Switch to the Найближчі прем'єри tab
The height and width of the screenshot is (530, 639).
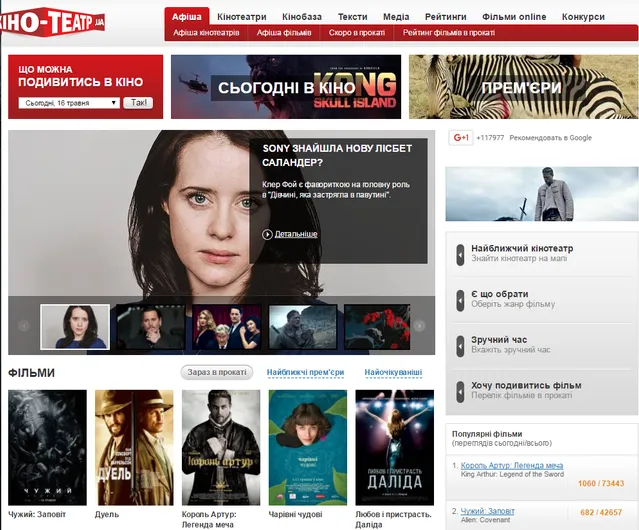(305, 373)
